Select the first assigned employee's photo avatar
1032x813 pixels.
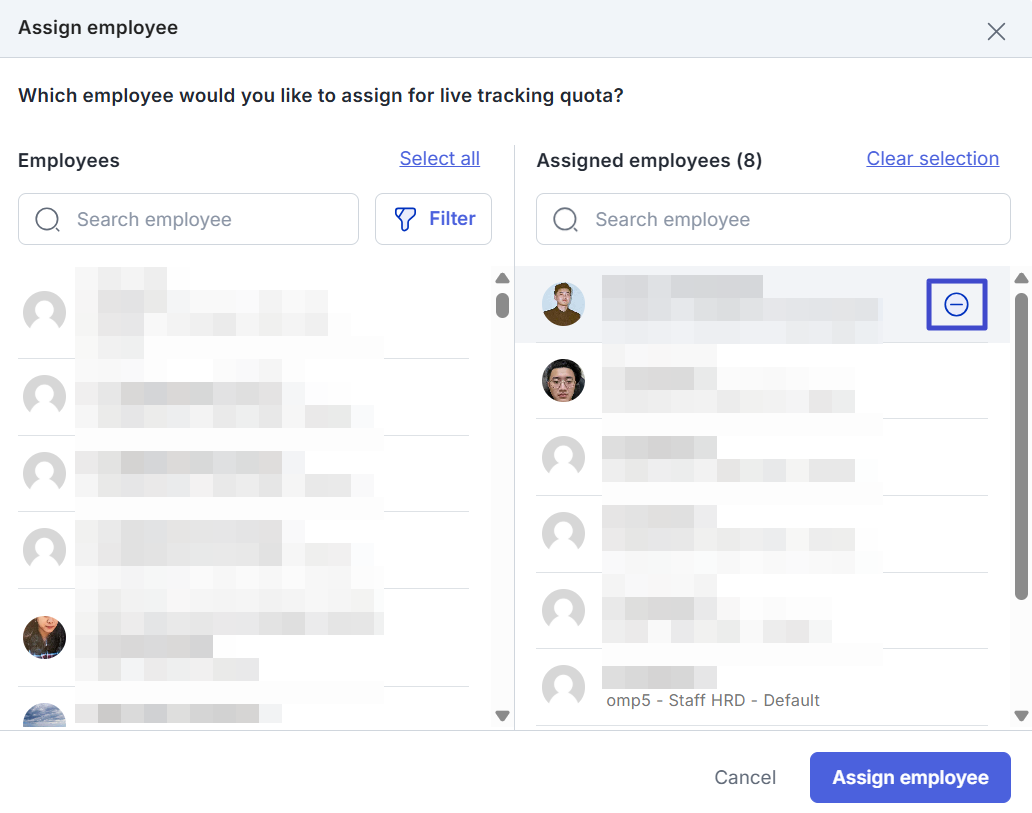[x=563, y=304]
